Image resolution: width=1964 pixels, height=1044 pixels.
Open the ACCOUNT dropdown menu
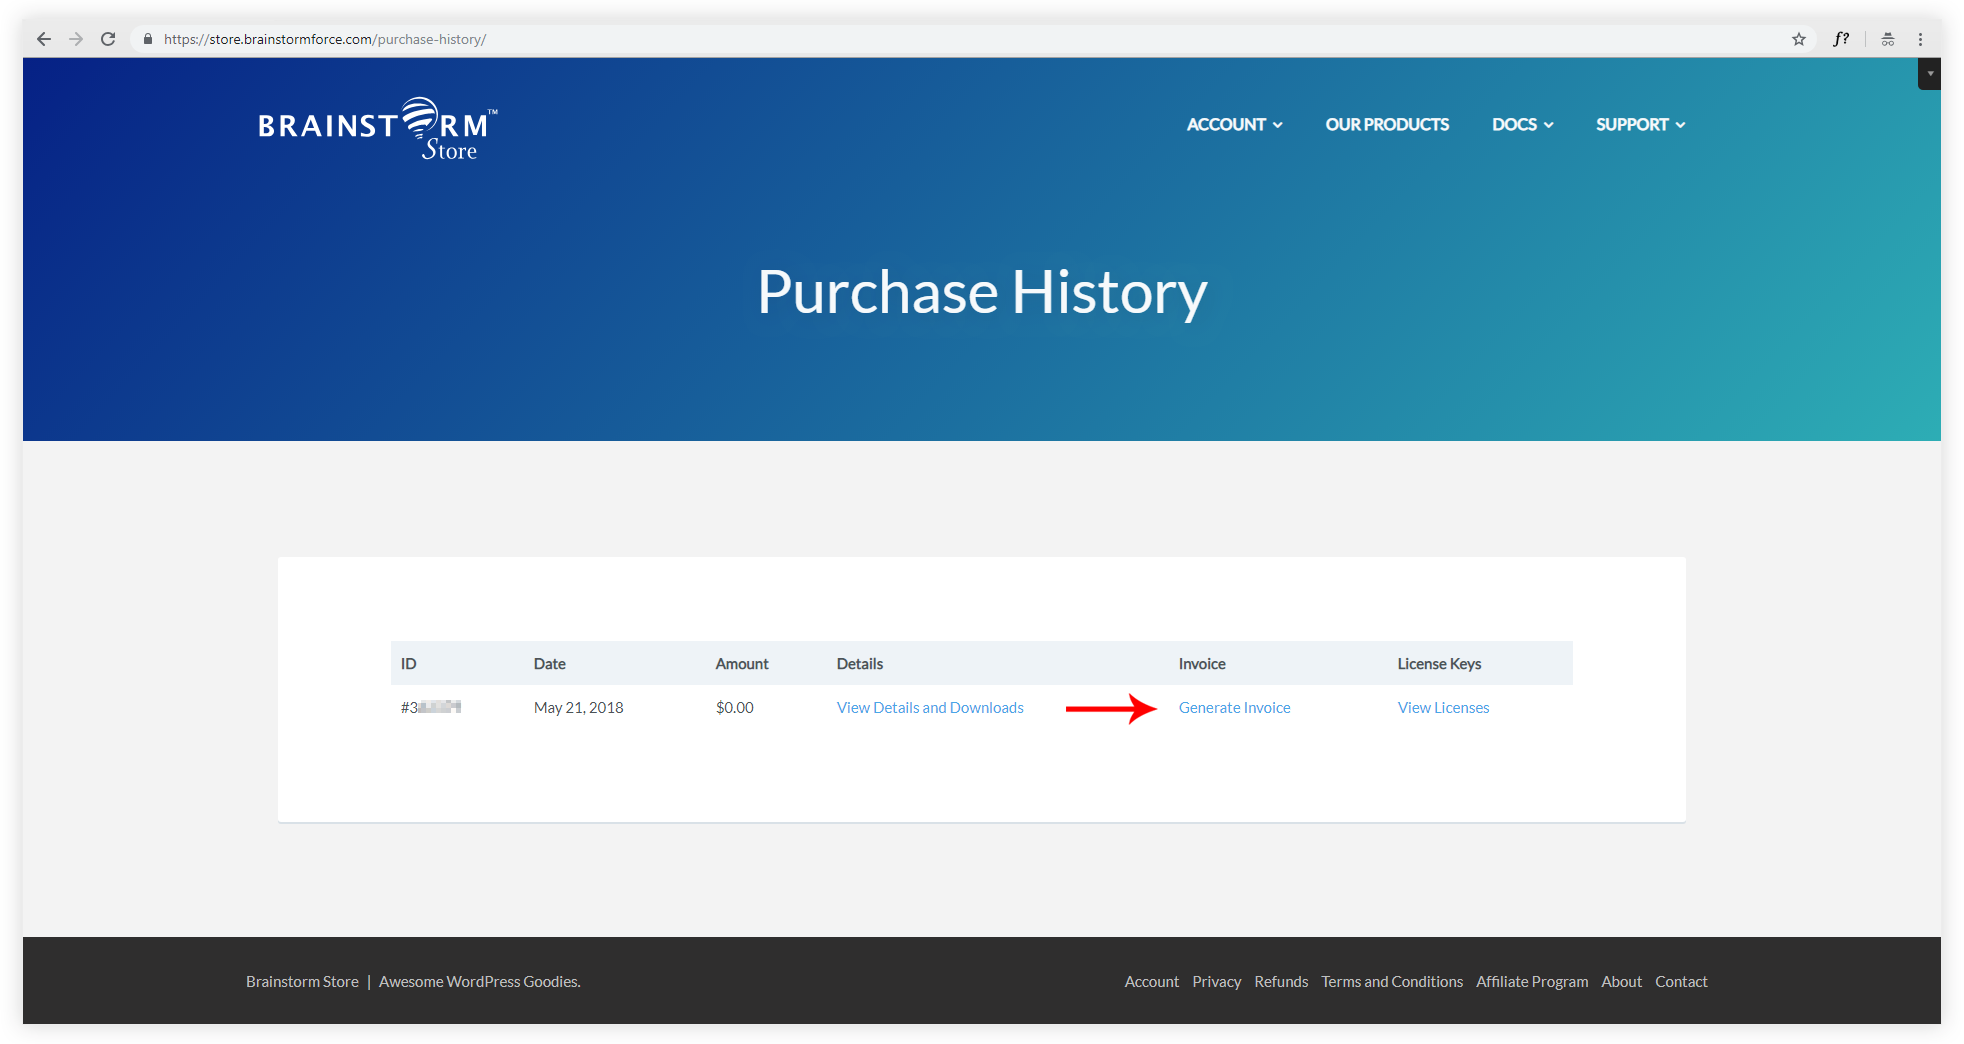[1234, 124]
